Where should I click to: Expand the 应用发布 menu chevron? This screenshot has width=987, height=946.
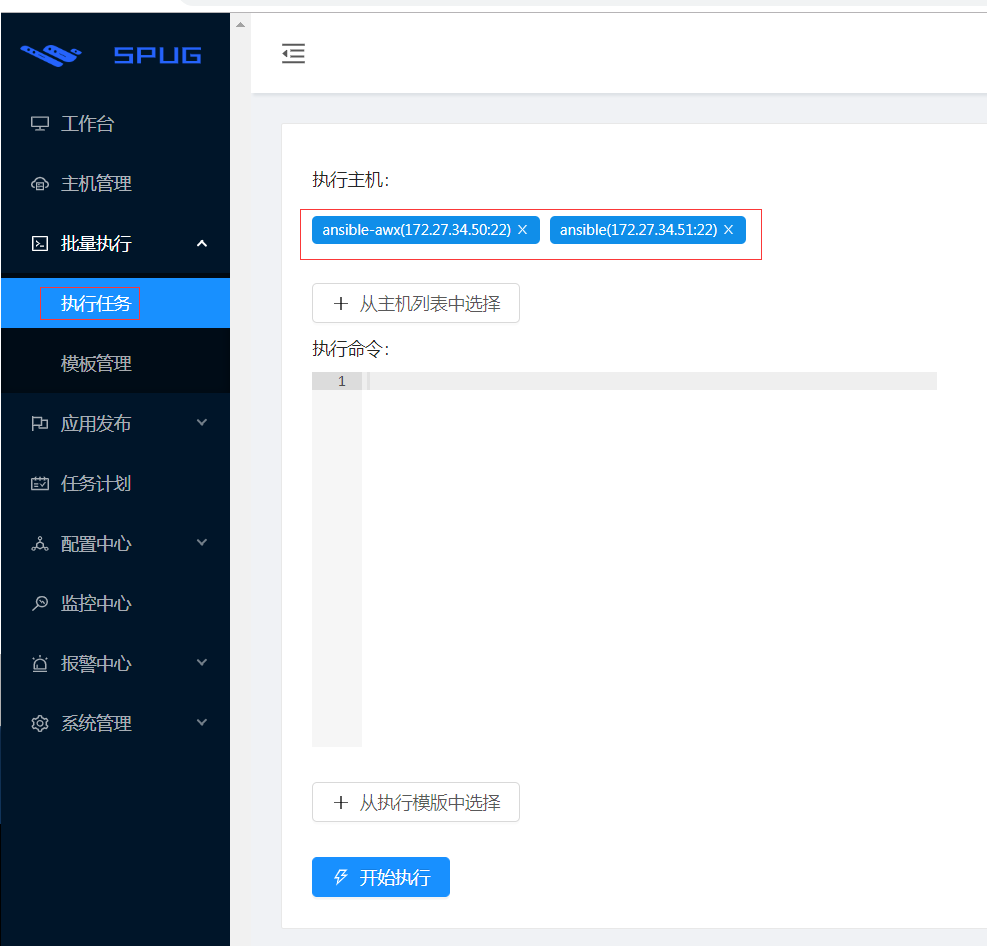(x=202, y=422)
